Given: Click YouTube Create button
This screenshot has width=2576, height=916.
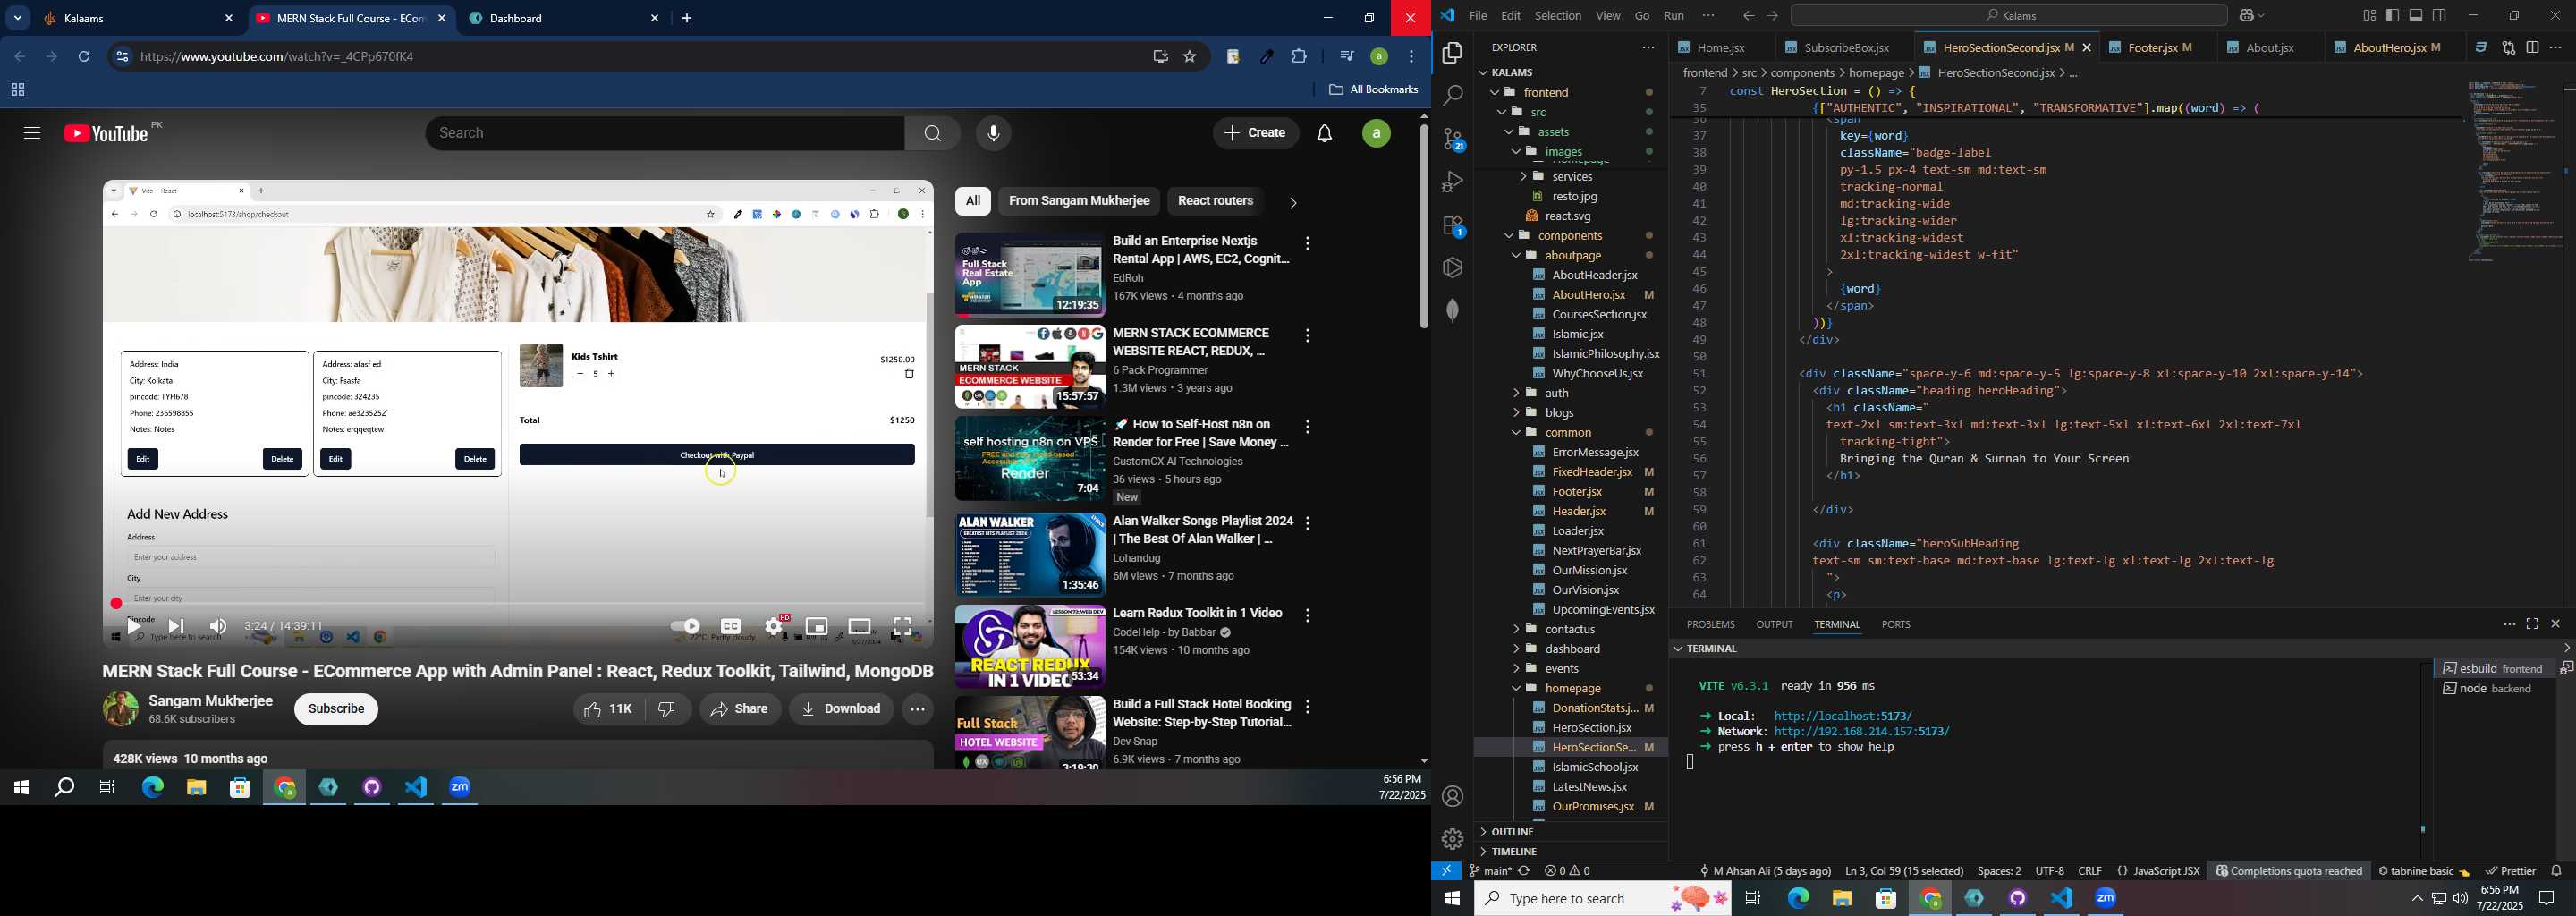Looking at the screenshot, I should pos(1256,133).
